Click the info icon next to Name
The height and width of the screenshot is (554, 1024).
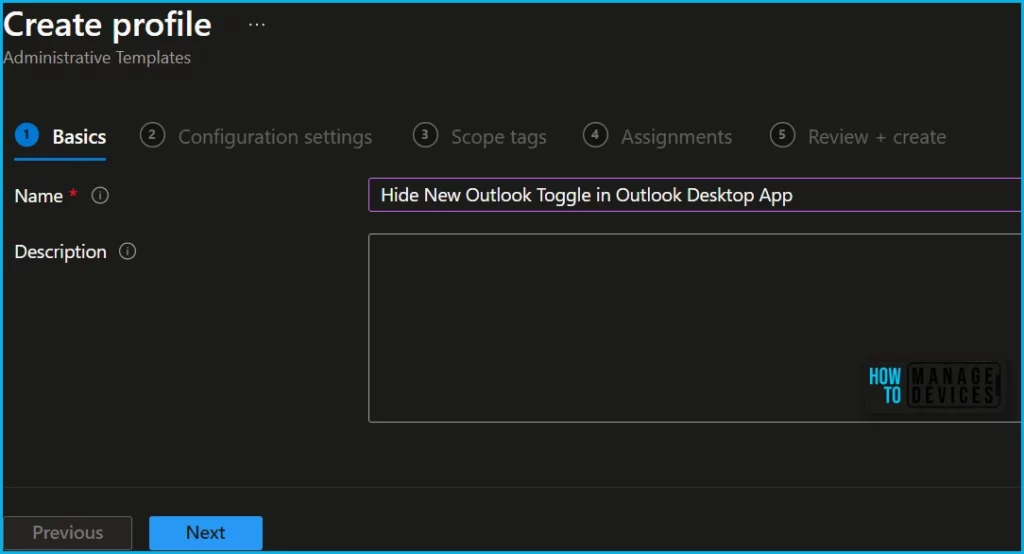pos(100,195)
